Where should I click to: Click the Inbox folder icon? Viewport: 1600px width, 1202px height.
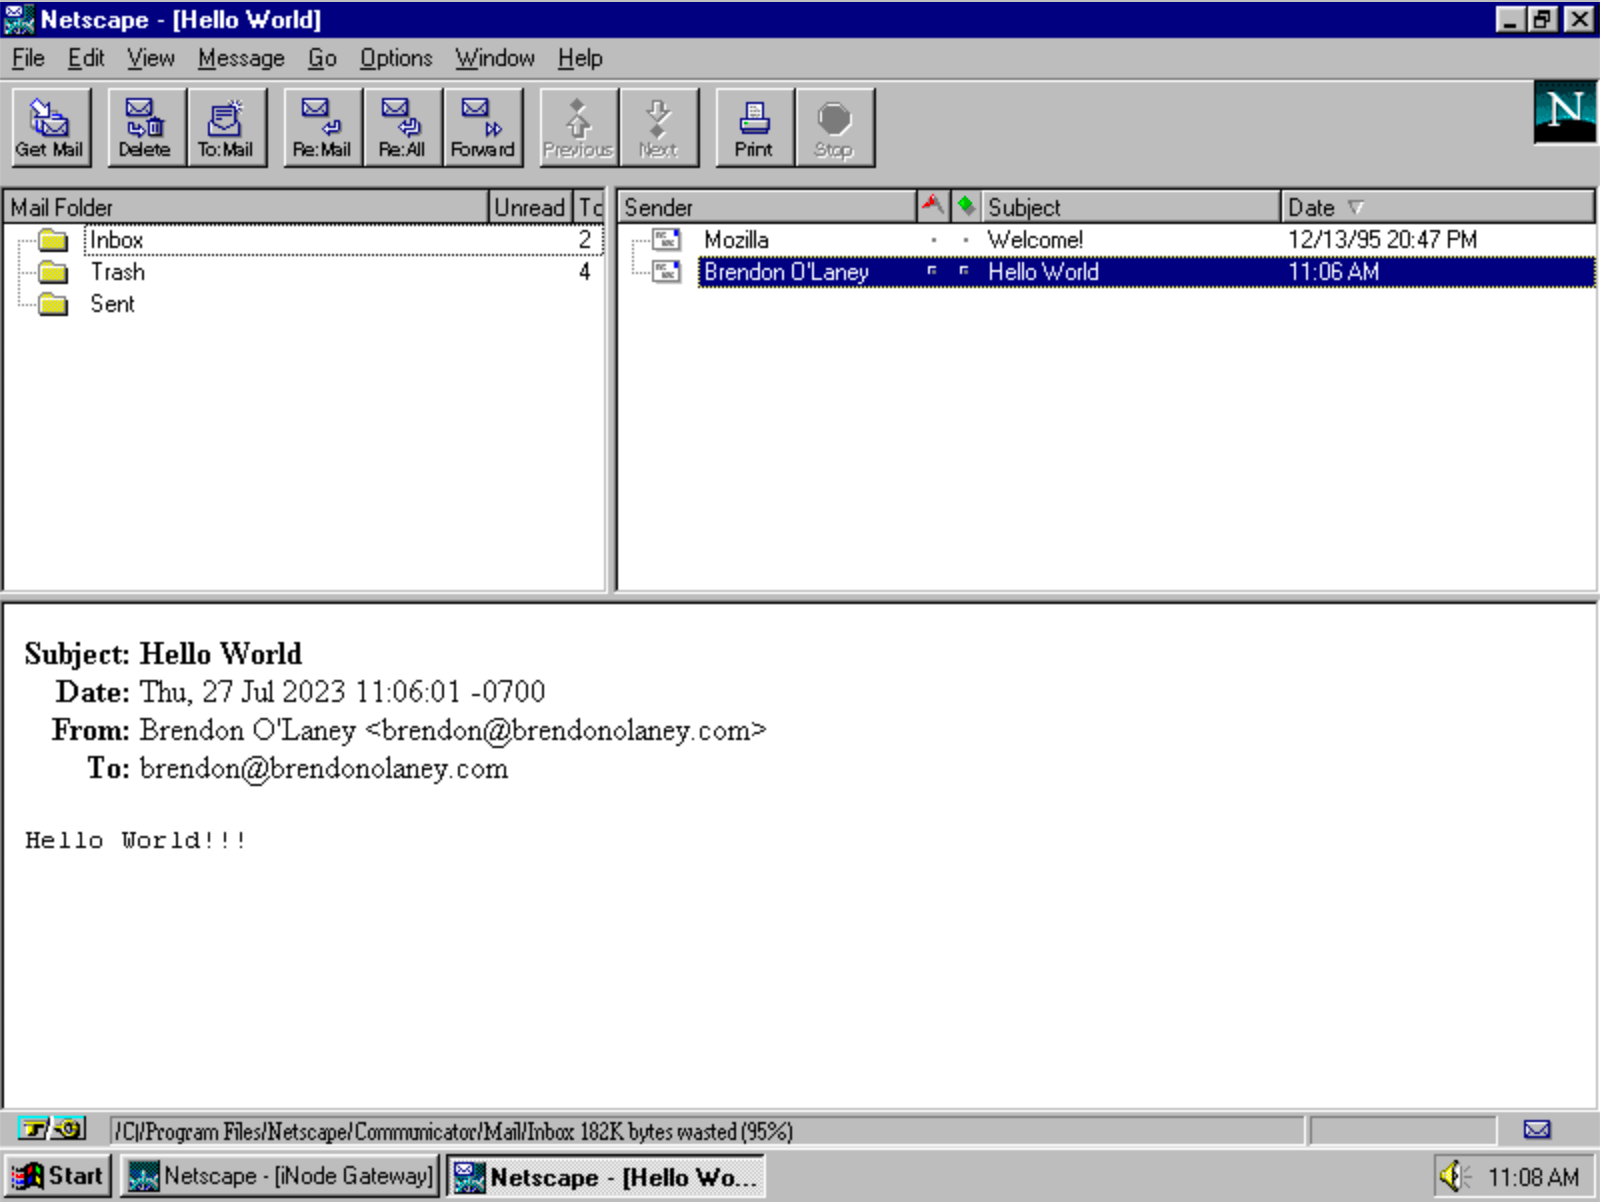point(52,240)
